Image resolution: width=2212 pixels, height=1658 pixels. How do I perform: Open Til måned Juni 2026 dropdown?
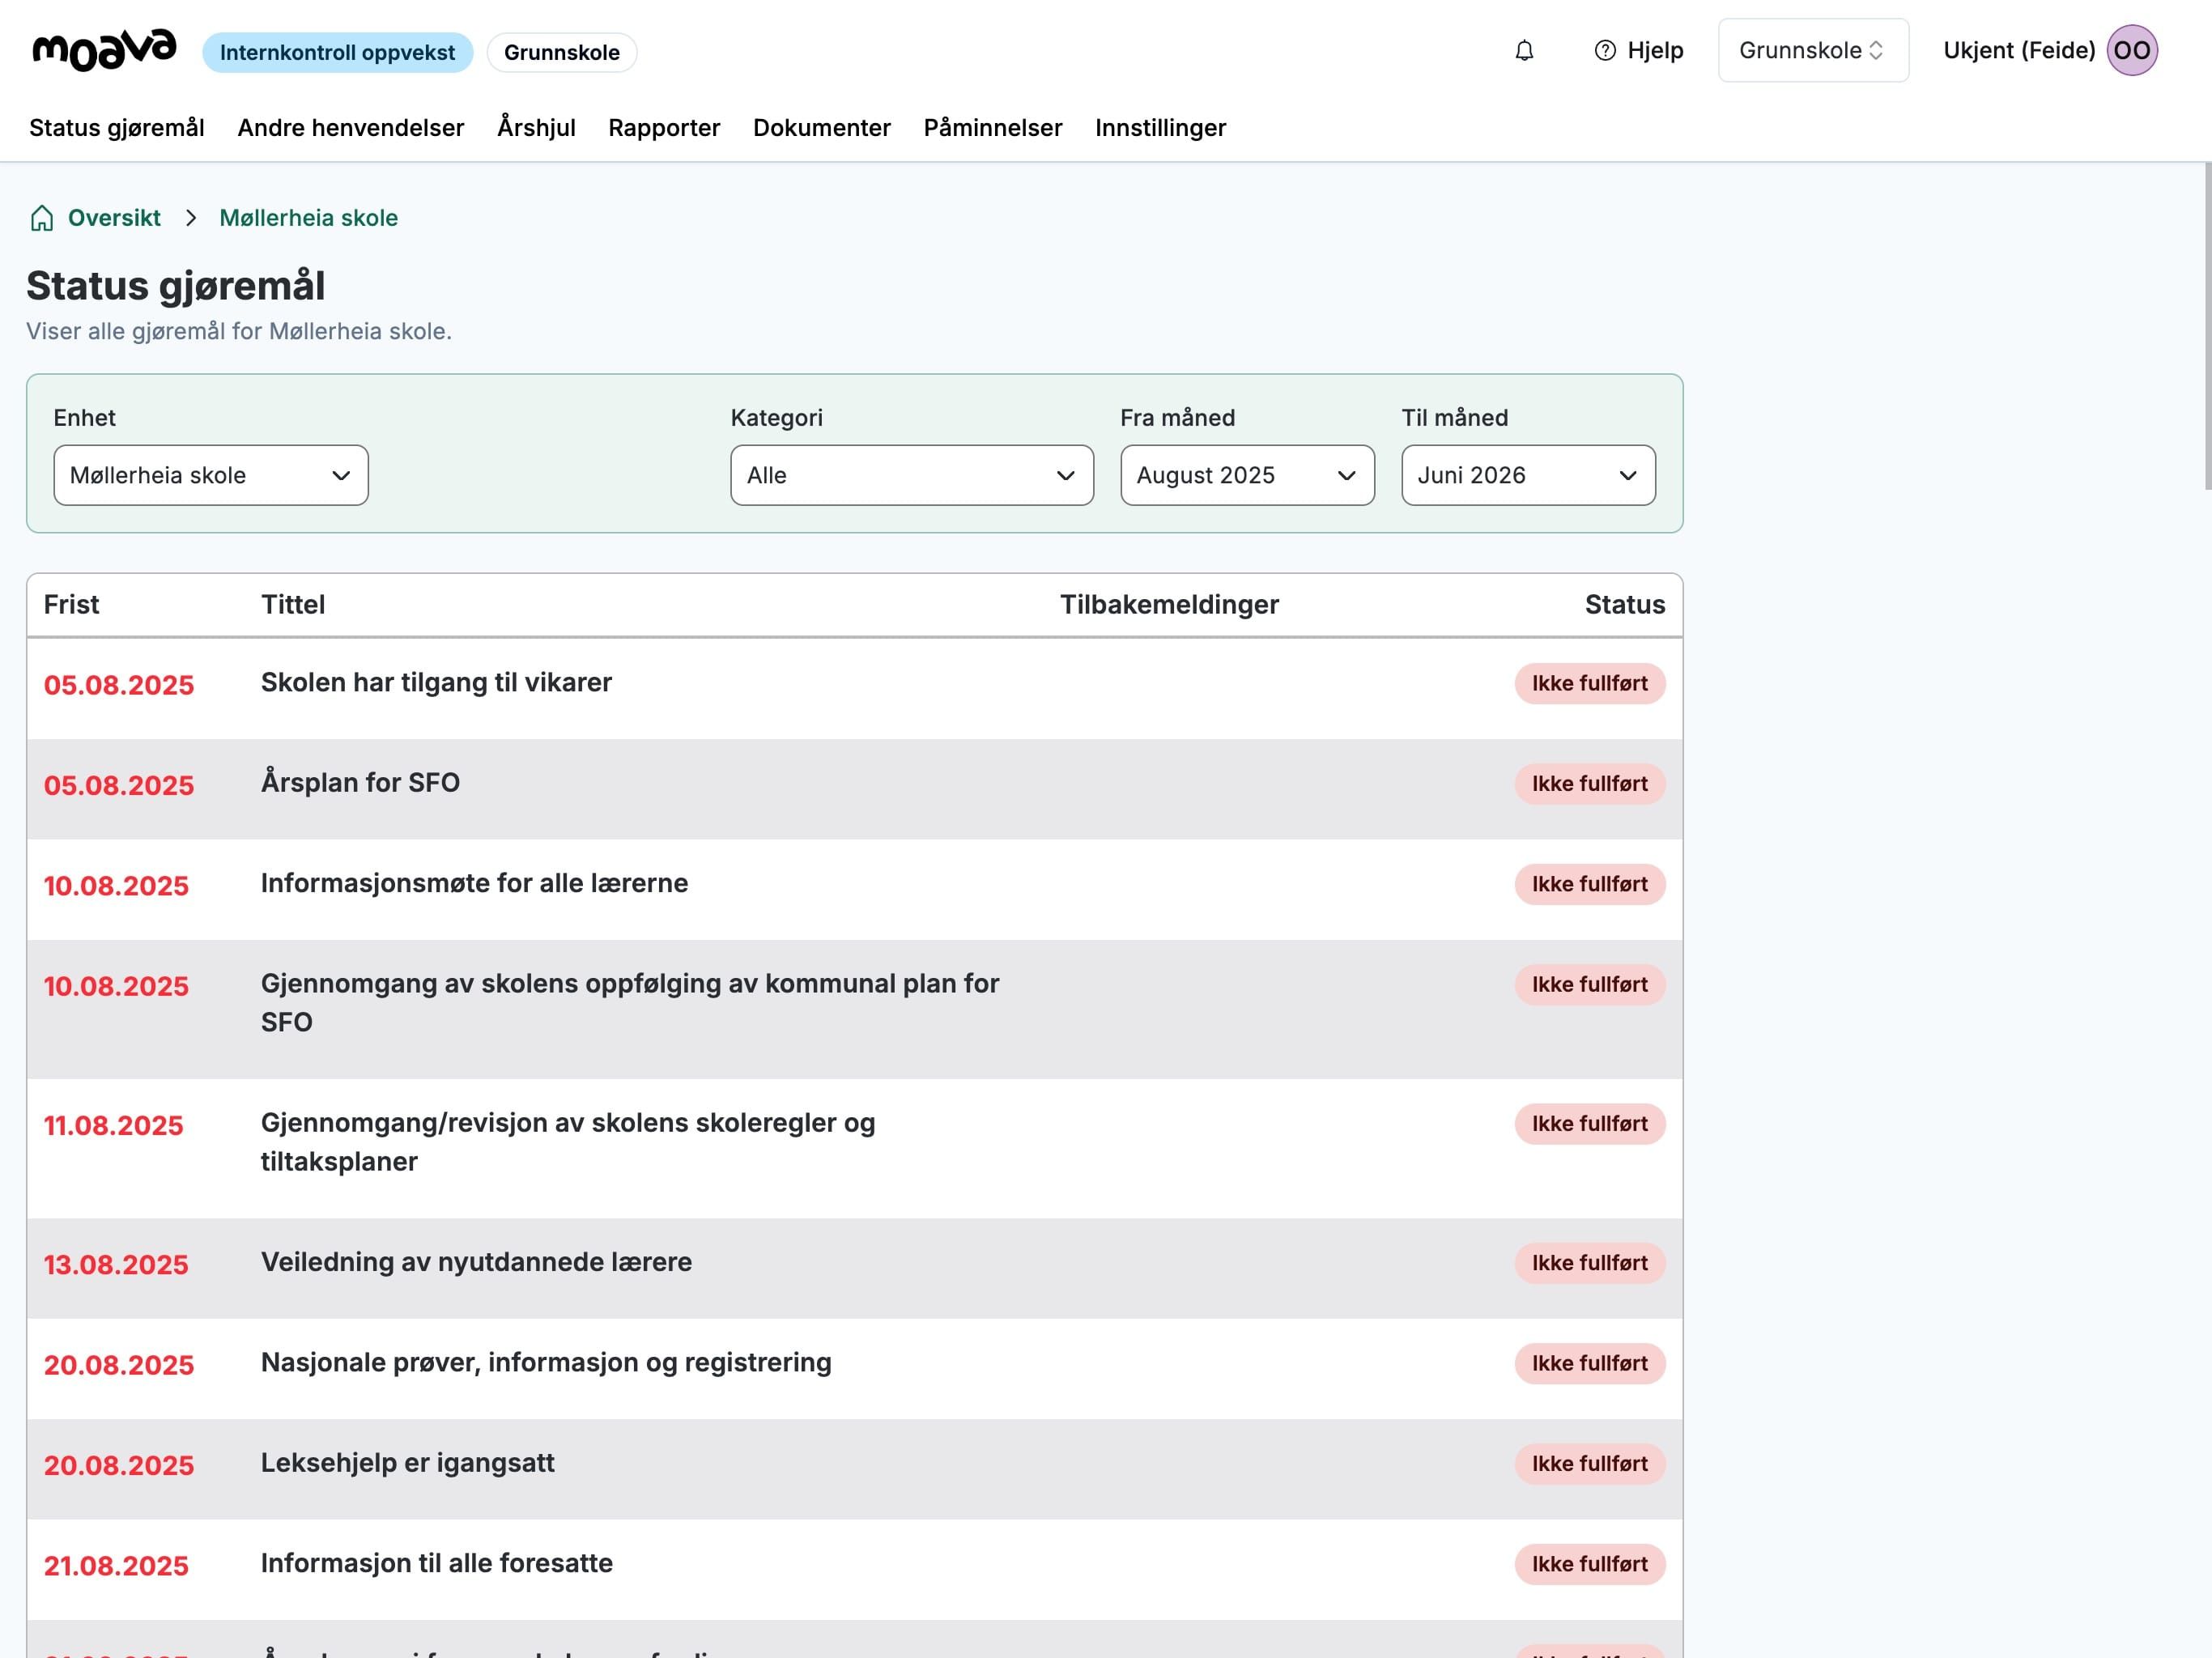click(1527, 475)
